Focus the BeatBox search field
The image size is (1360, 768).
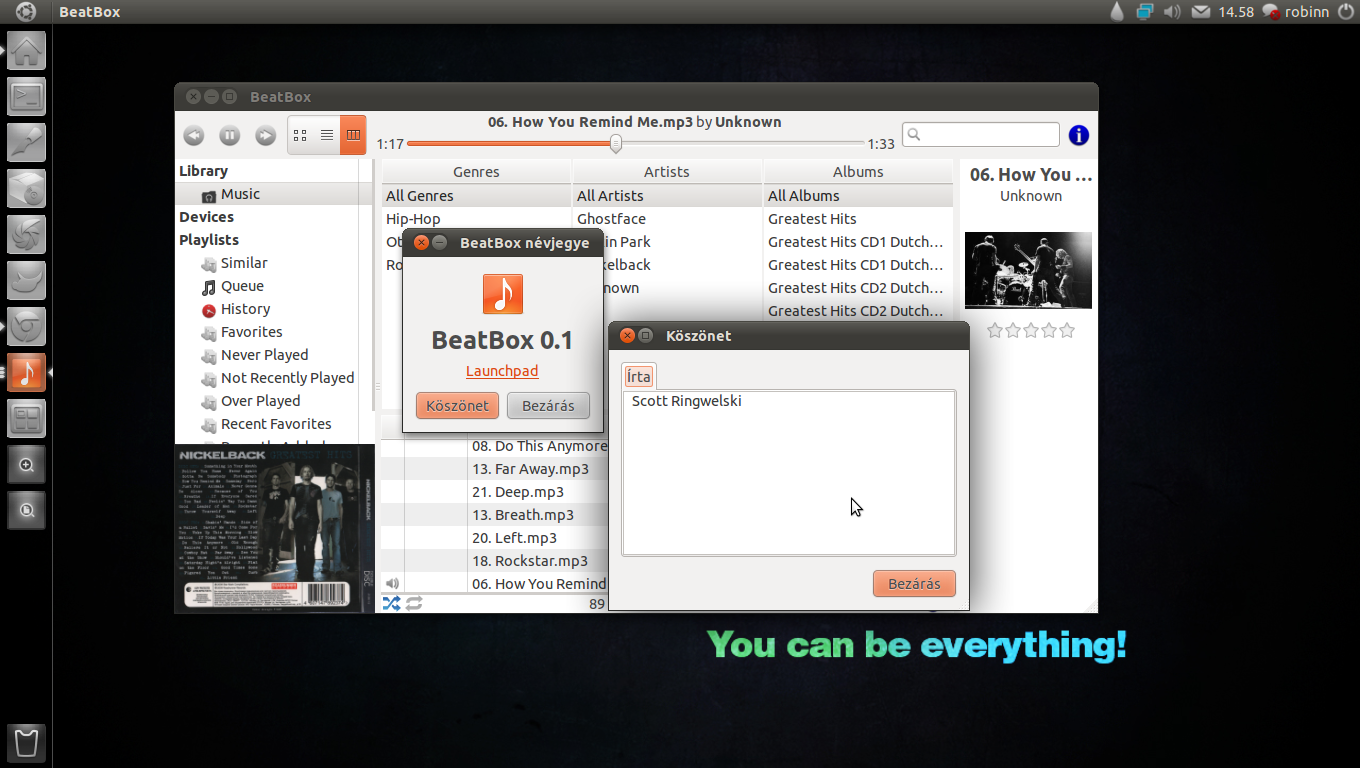click(x=981, y=135)
